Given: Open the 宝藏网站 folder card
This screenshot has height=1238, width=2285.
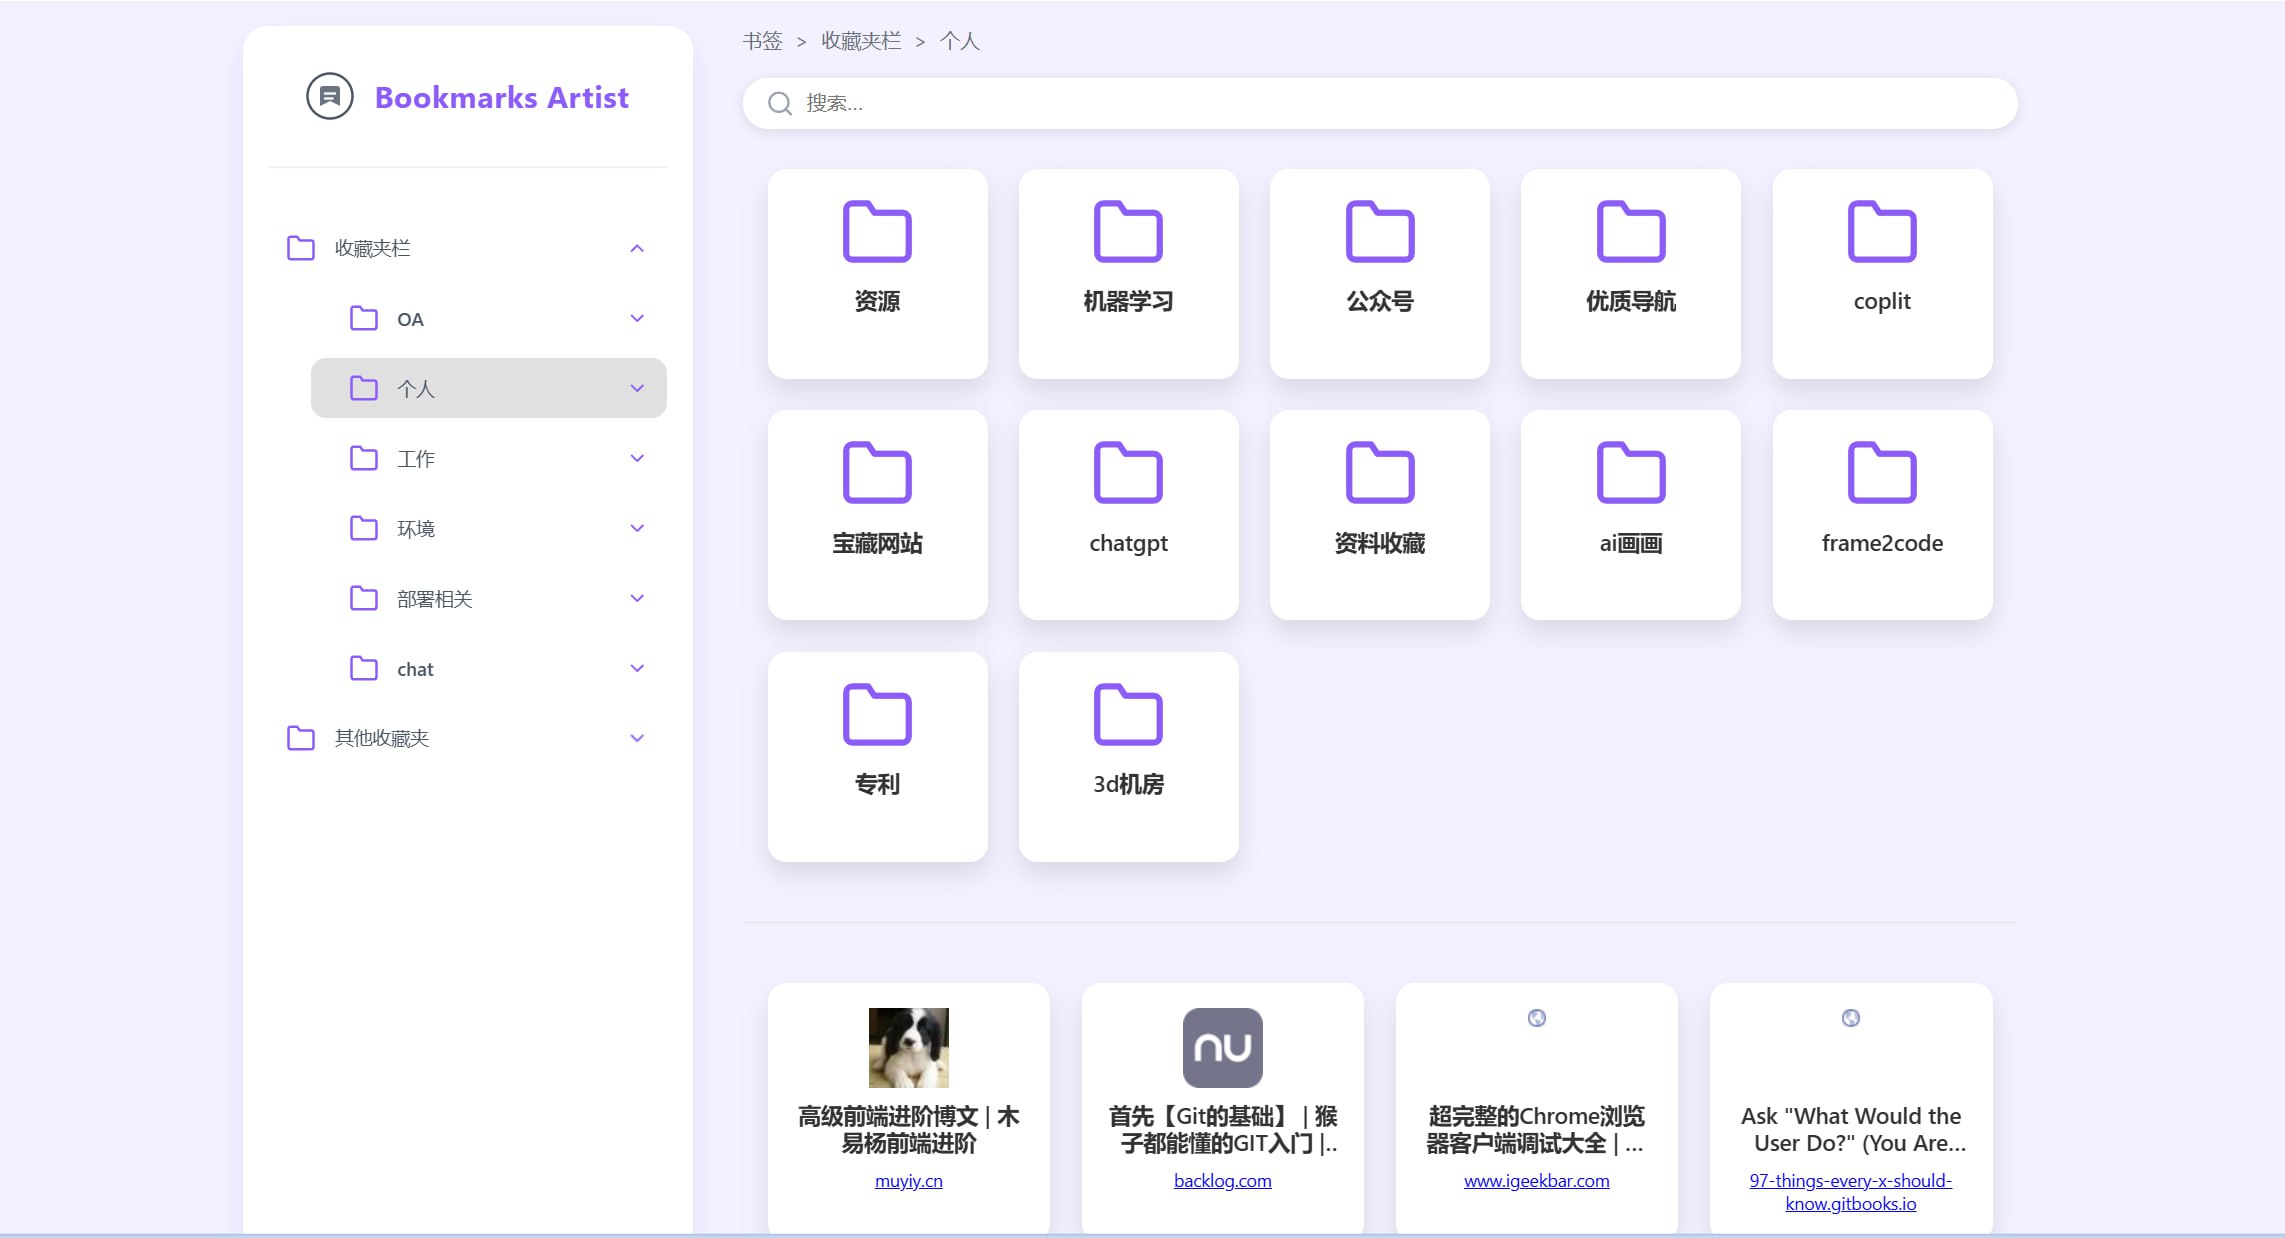Looking at the screenshot, I should pyautogui.click(x=877, y=515).
